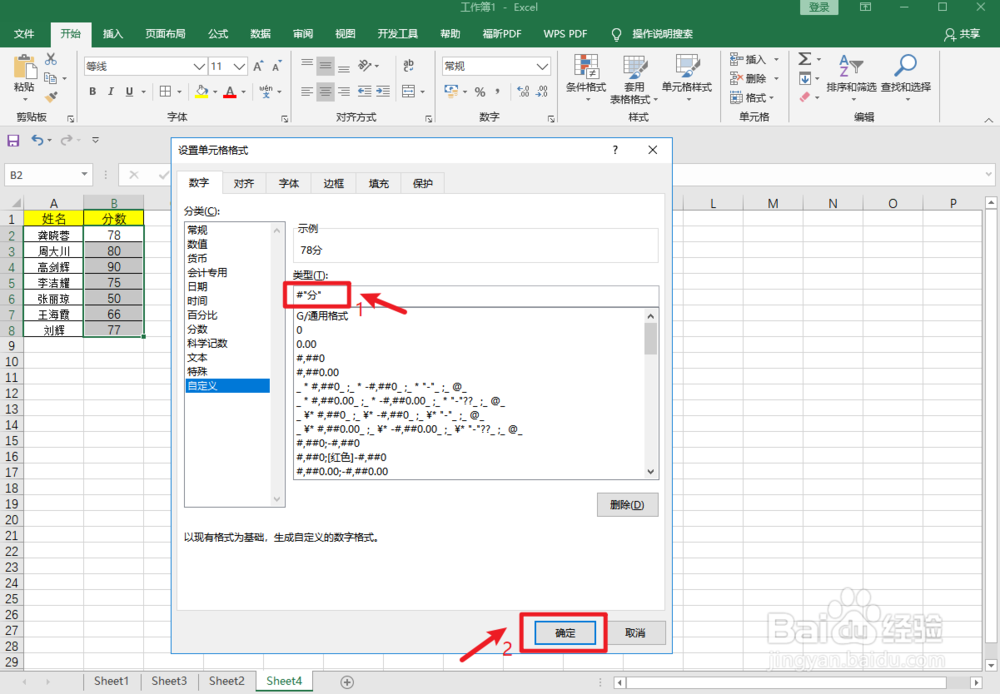Click the 删除 button in the dialog

coord(627,504)
